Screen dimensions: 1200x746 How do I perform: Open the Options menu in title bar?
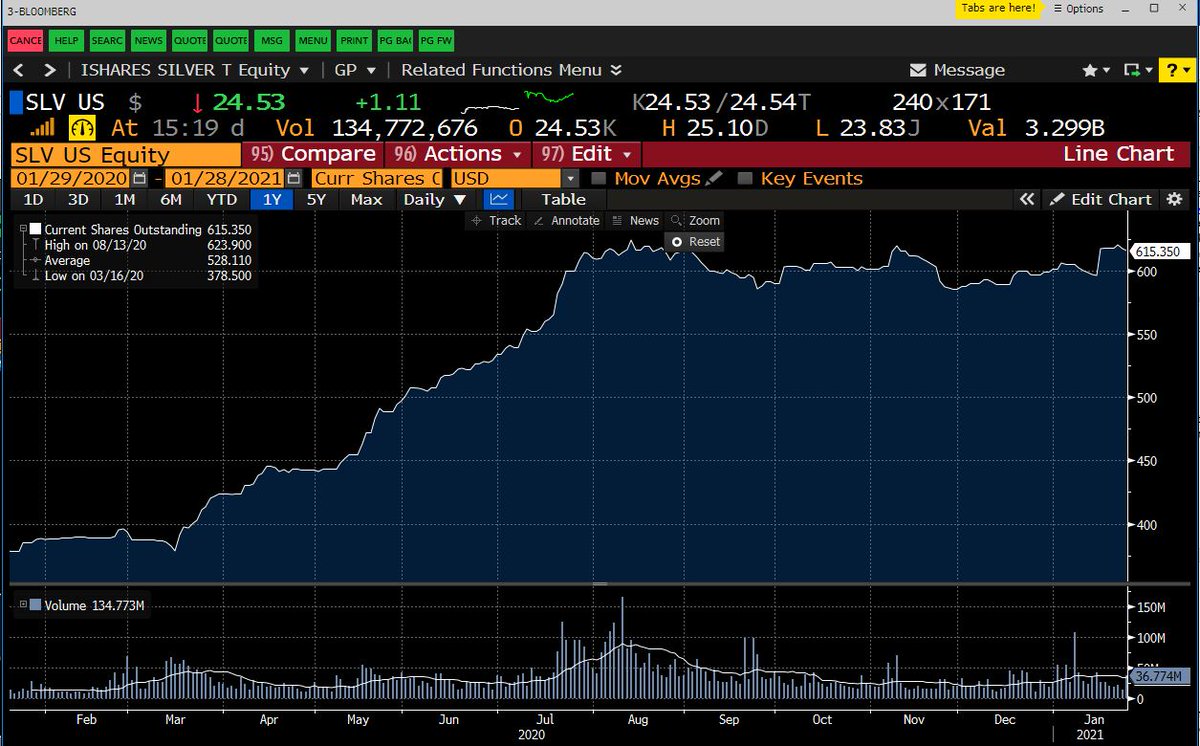tap(1078, 9)
